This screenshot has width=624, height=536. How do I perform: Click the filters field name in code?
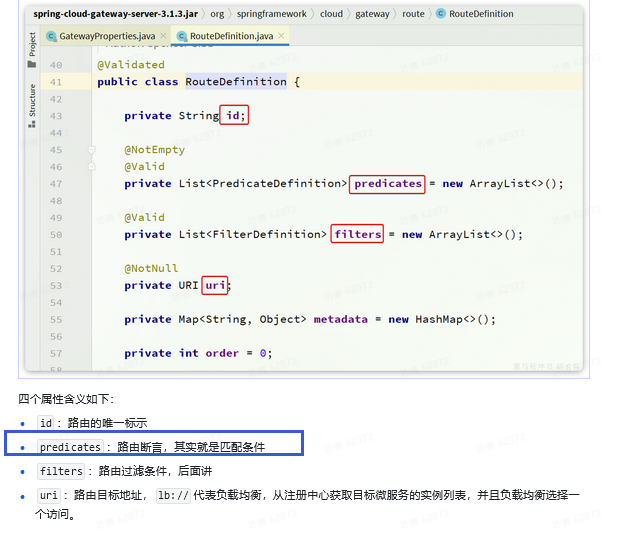pyautogui.click(x=358, y=234)
